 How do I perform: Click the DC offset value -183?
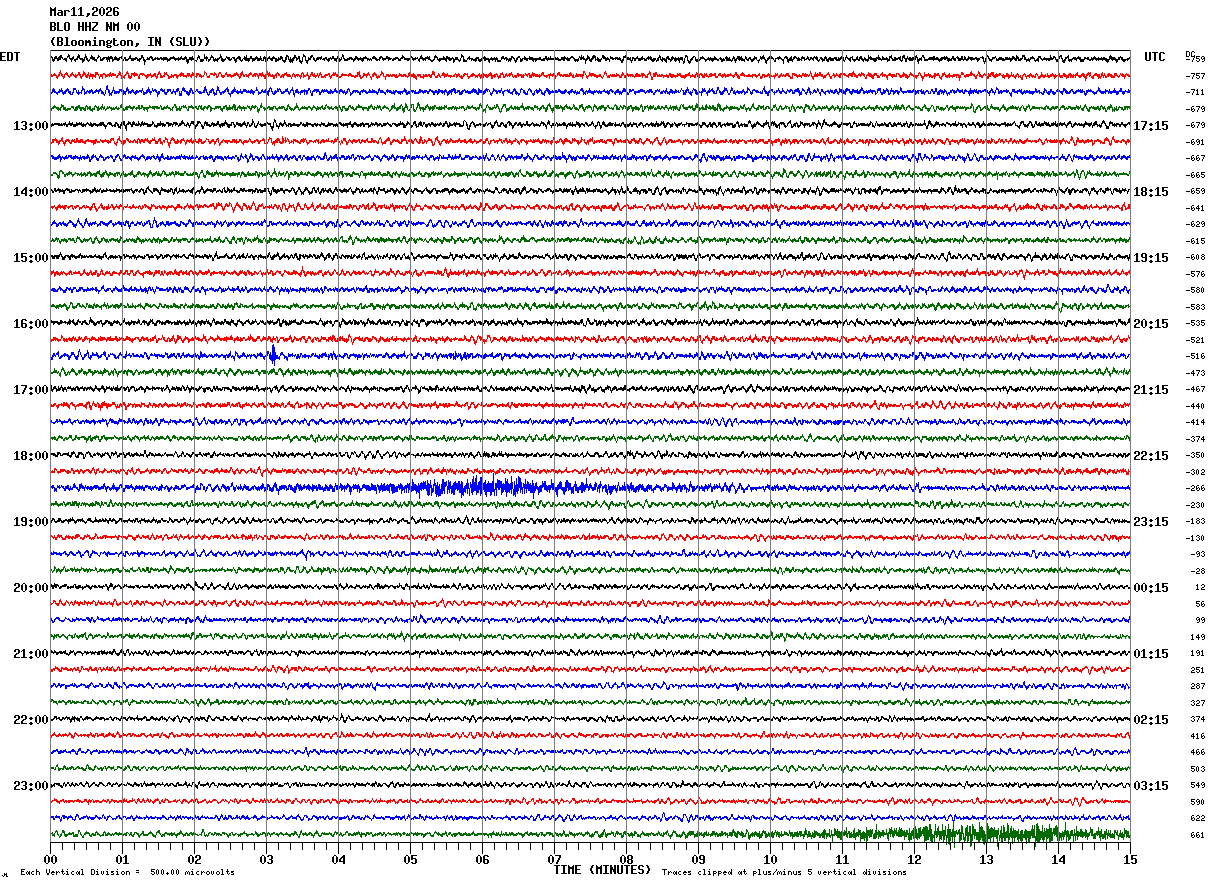(1195, 521)
